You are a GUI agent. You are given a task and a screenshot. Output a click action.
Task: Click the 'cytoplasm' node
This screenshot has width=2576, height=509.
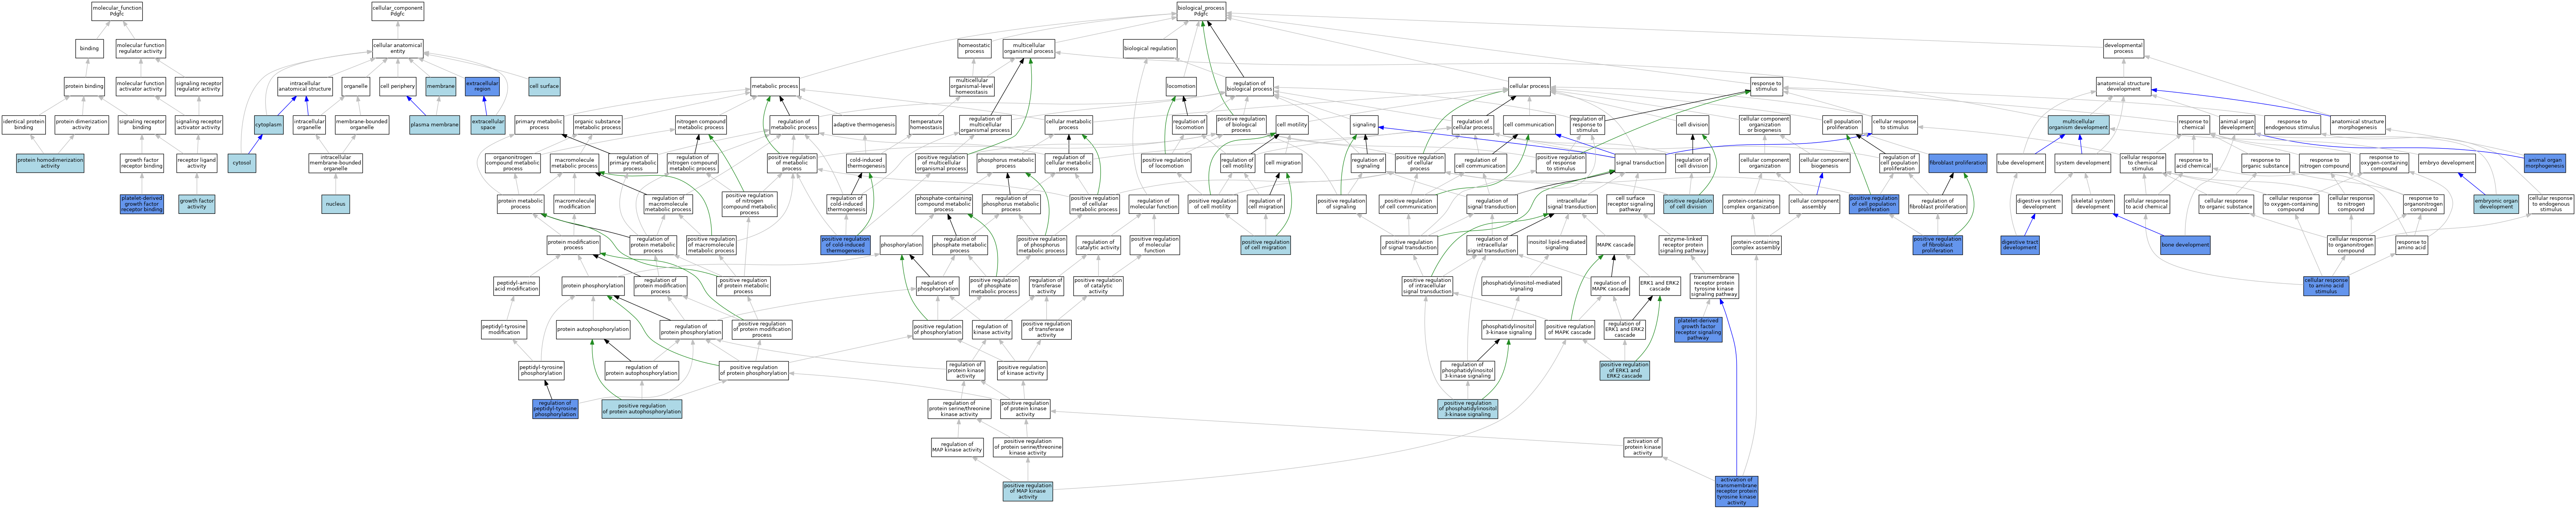click(268, 125)
